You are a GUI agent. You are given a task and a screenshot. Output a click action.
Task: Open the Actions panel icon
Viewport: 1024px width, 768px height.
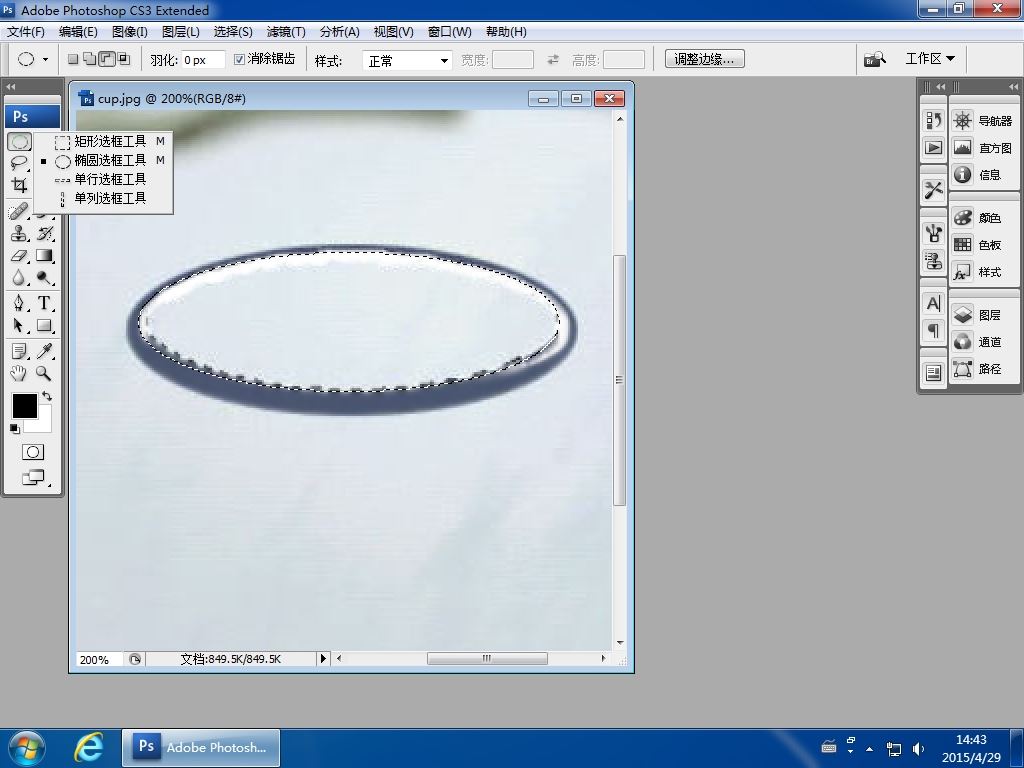(934, 148)
